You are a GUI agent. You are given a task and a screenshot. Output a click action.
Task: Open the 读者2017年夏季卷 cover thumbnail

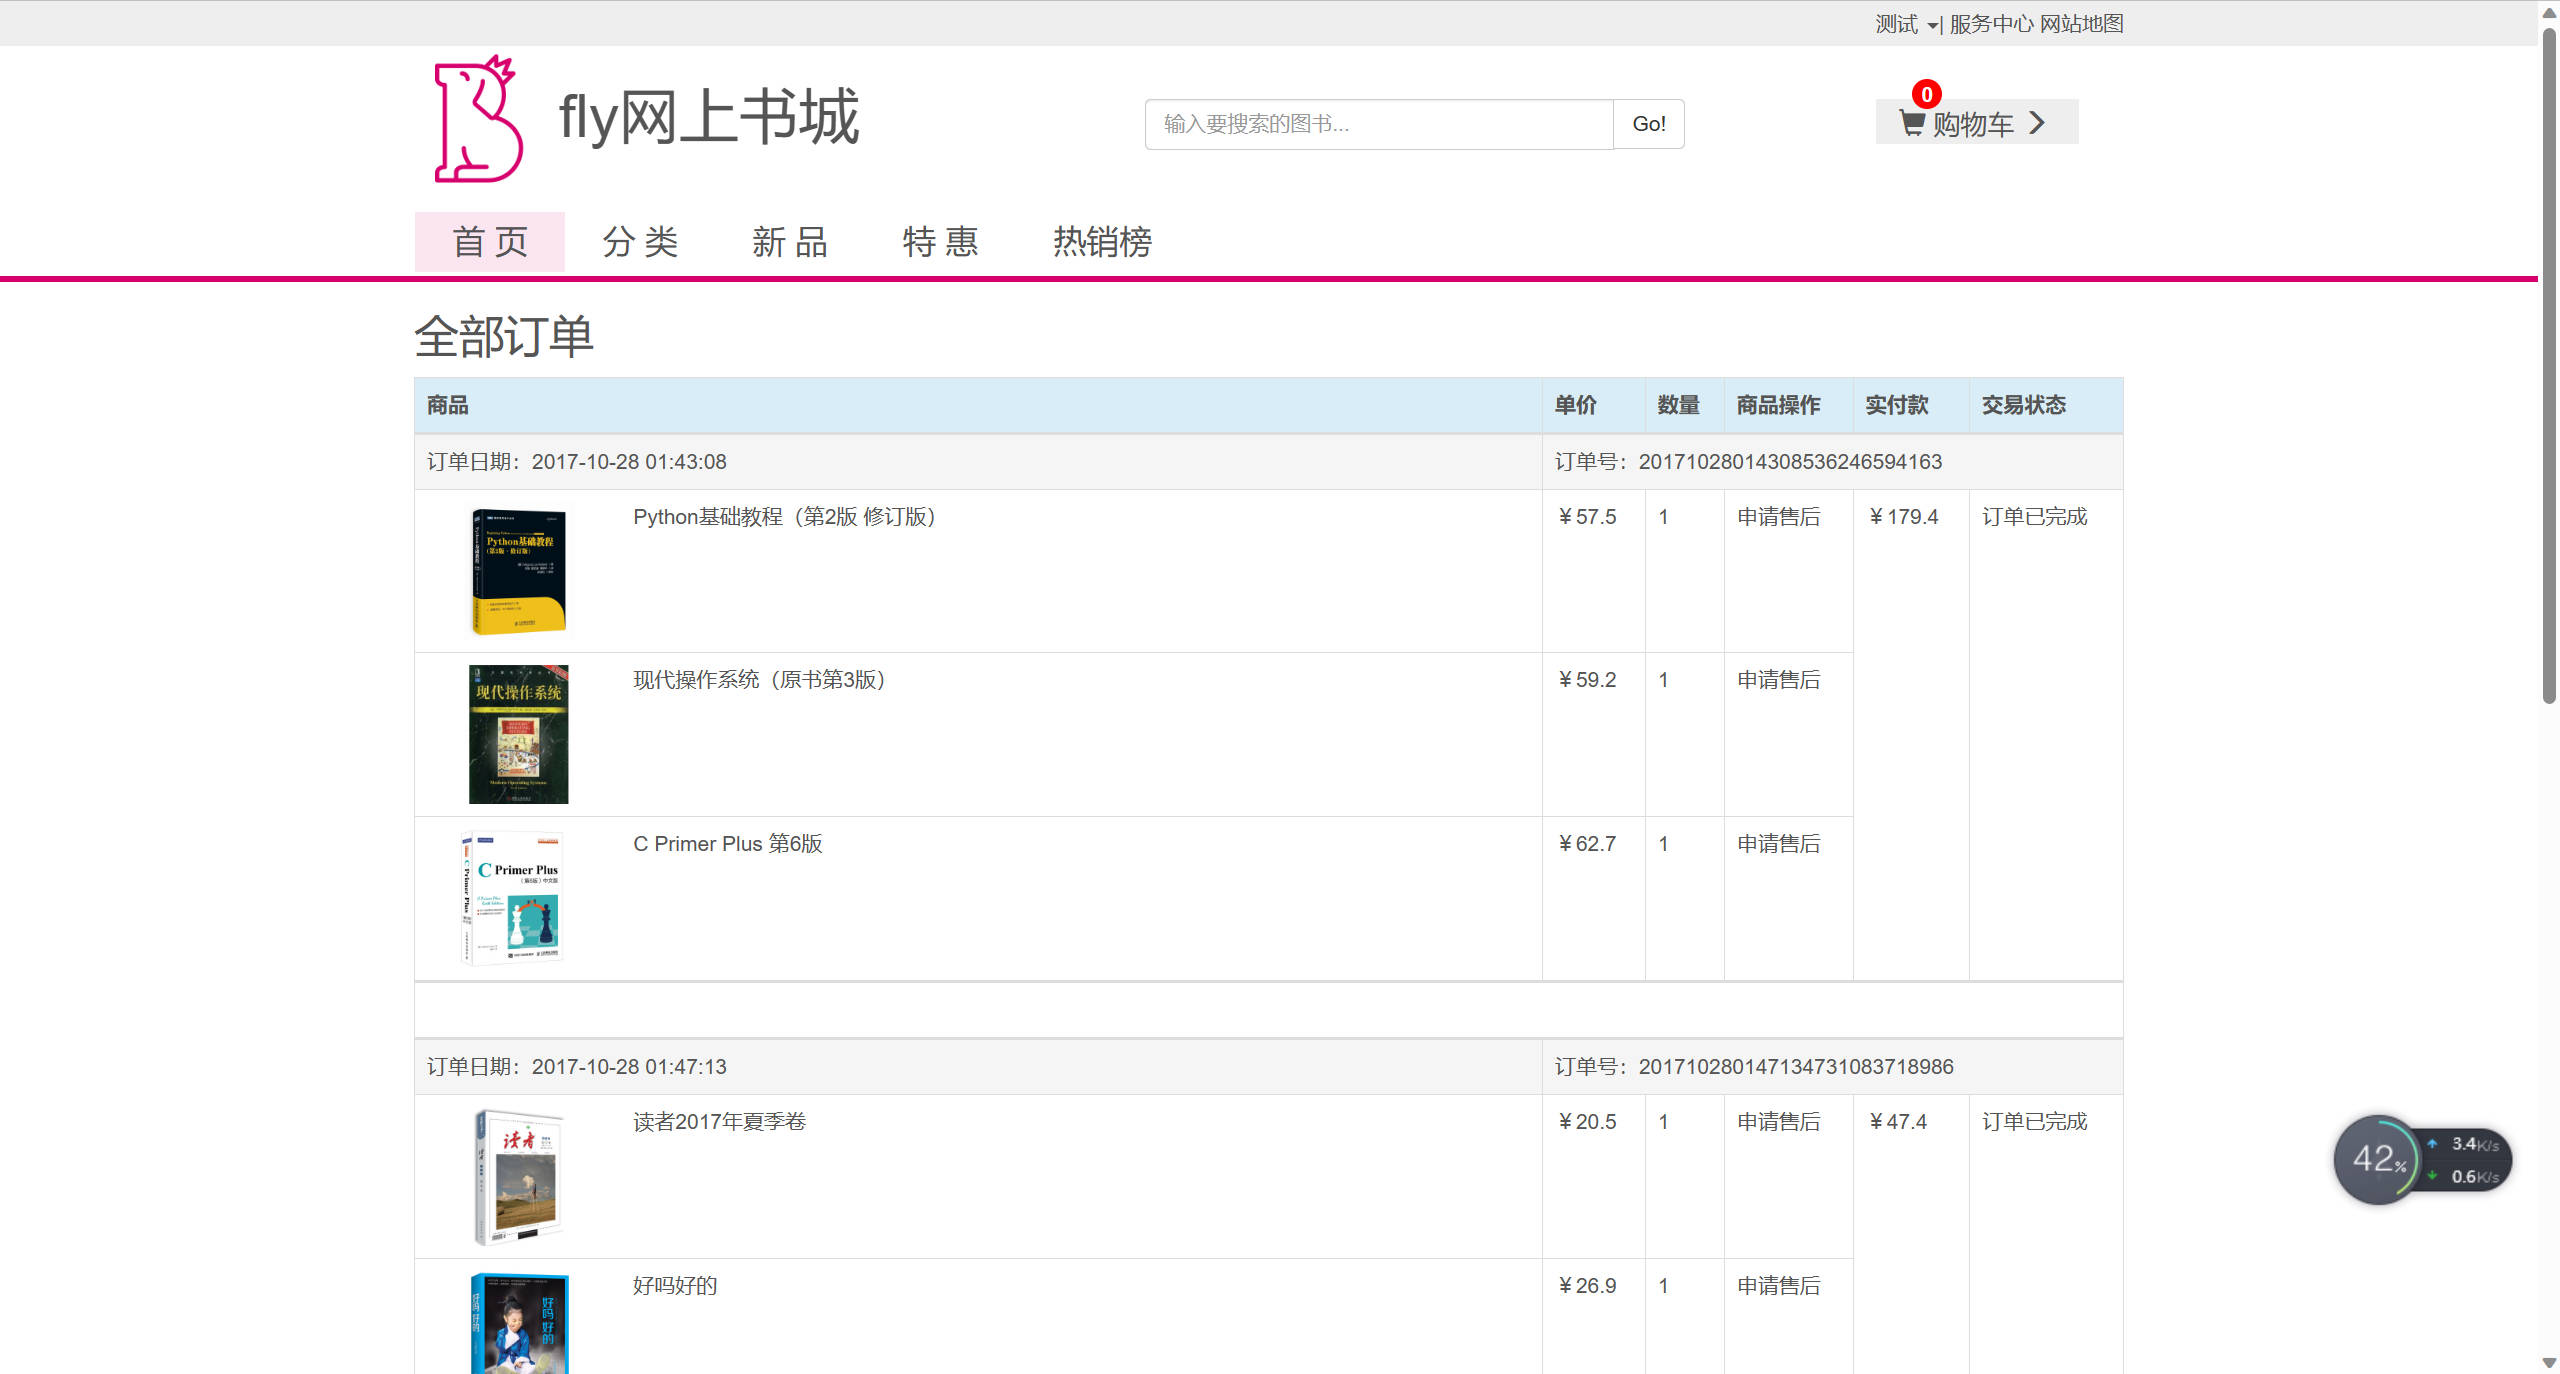tap(518, 1177)
